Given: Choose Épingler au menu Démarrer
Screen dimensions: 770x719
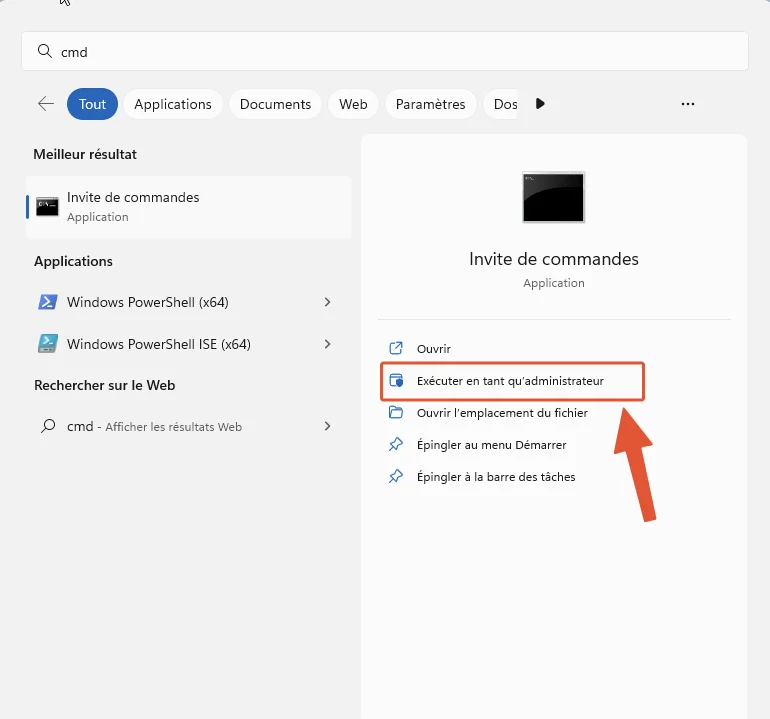Looking at the screenshot, I should [492, 445].
